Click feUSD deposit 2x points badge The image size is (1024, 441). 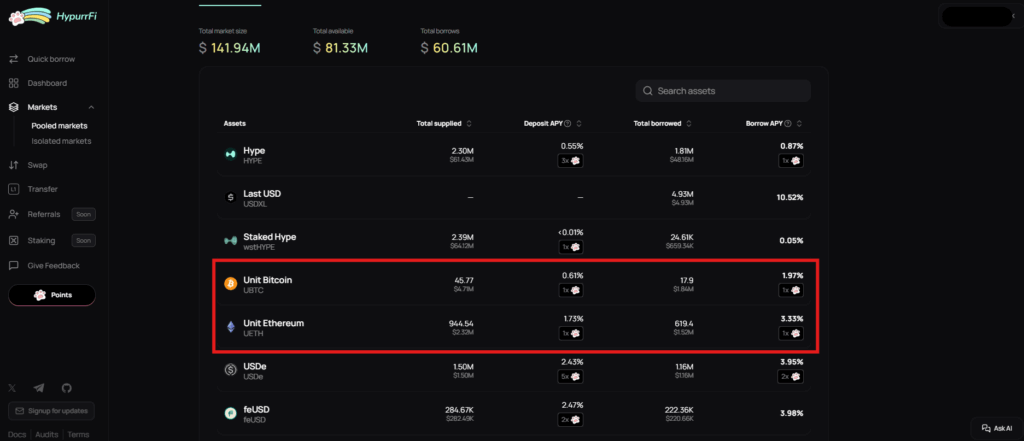[x=571, y=419]
